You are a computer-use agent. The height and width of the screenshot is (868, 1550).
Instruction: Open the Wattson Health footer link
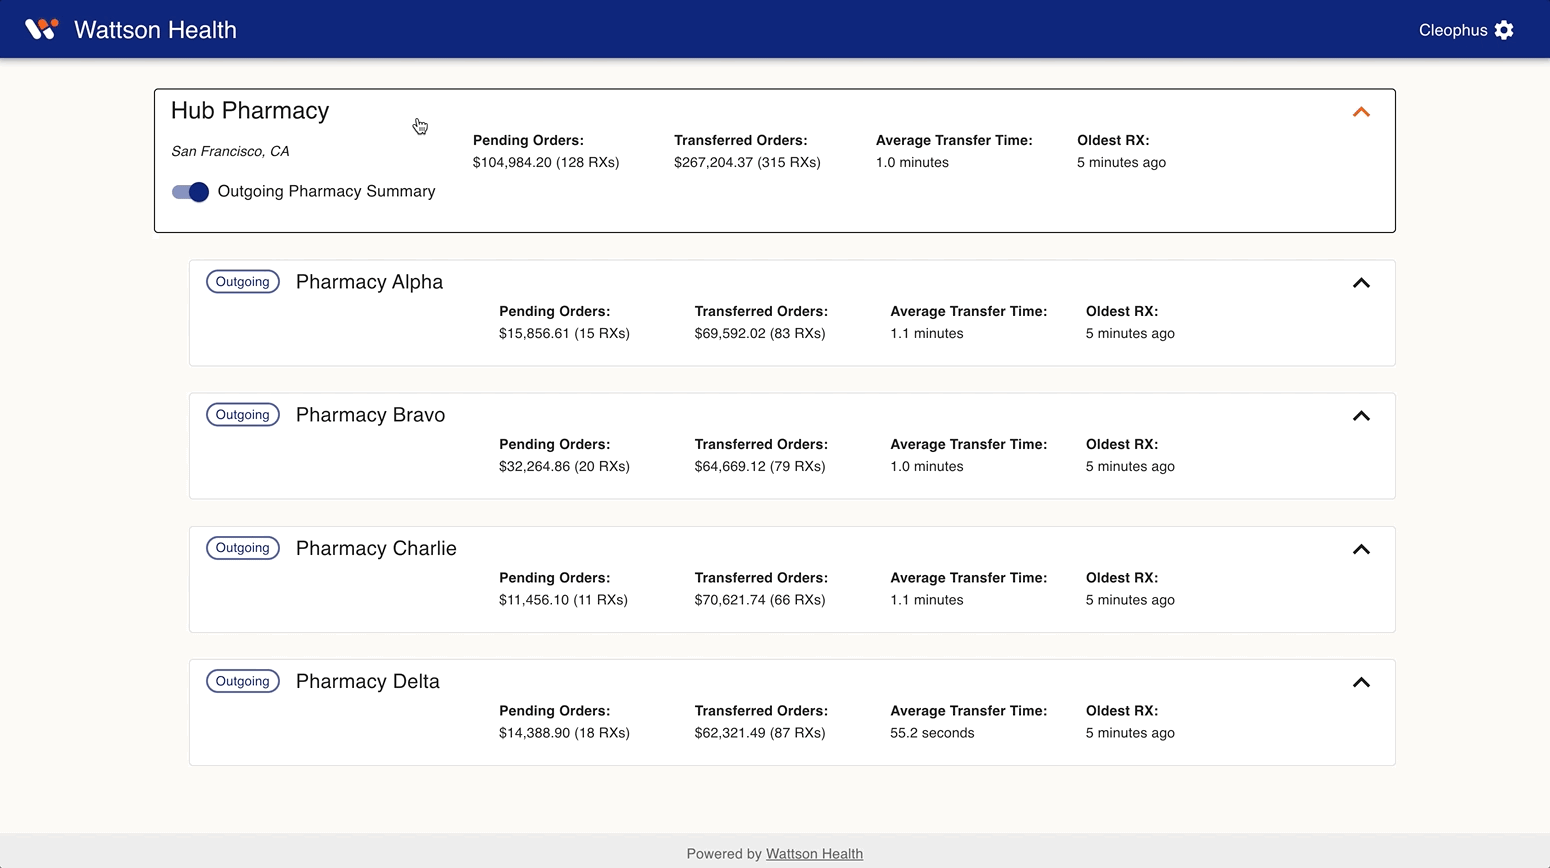pyautogui.click(x=814, y=854)
